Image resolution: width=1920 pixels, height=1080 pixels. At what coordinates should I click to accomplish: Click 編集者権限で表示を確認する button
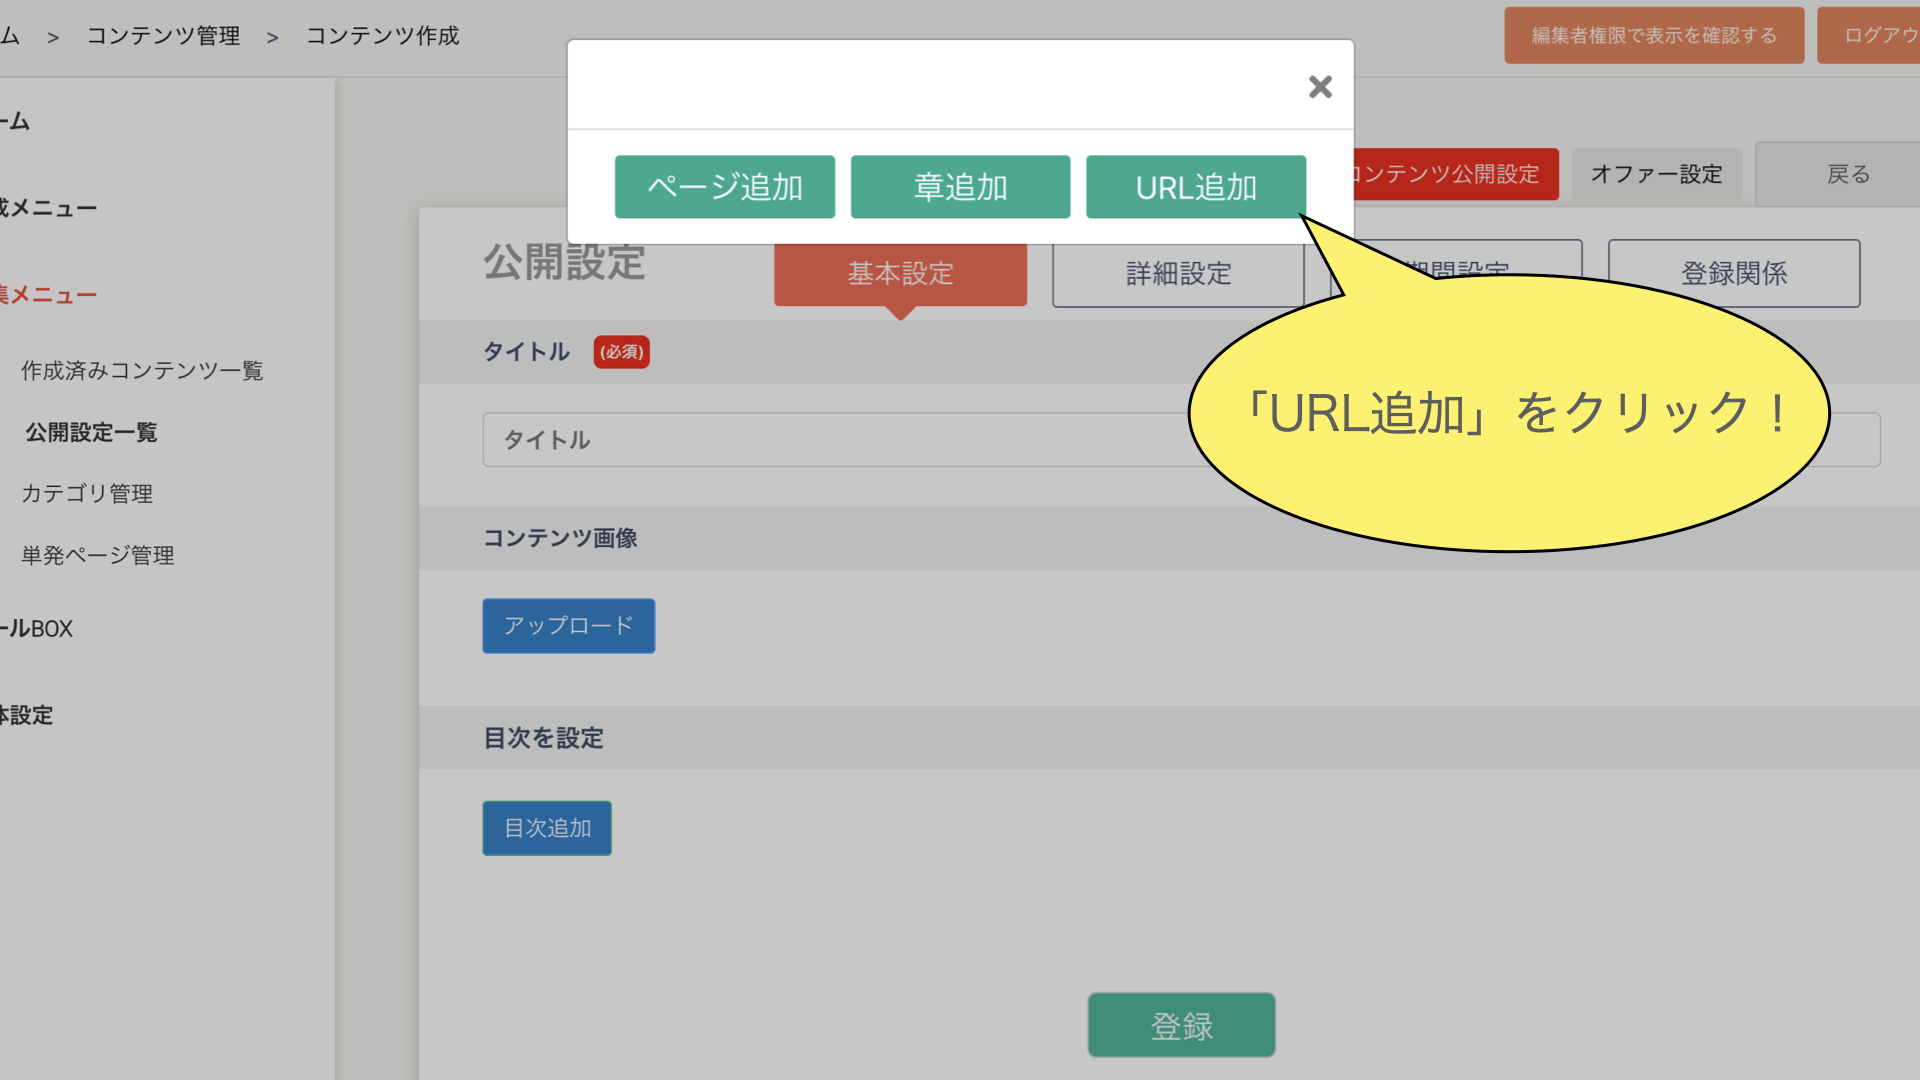1653,36
